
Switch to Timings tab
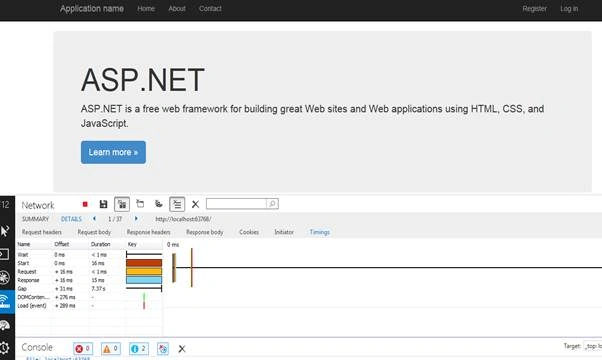[x=320, y=232]
